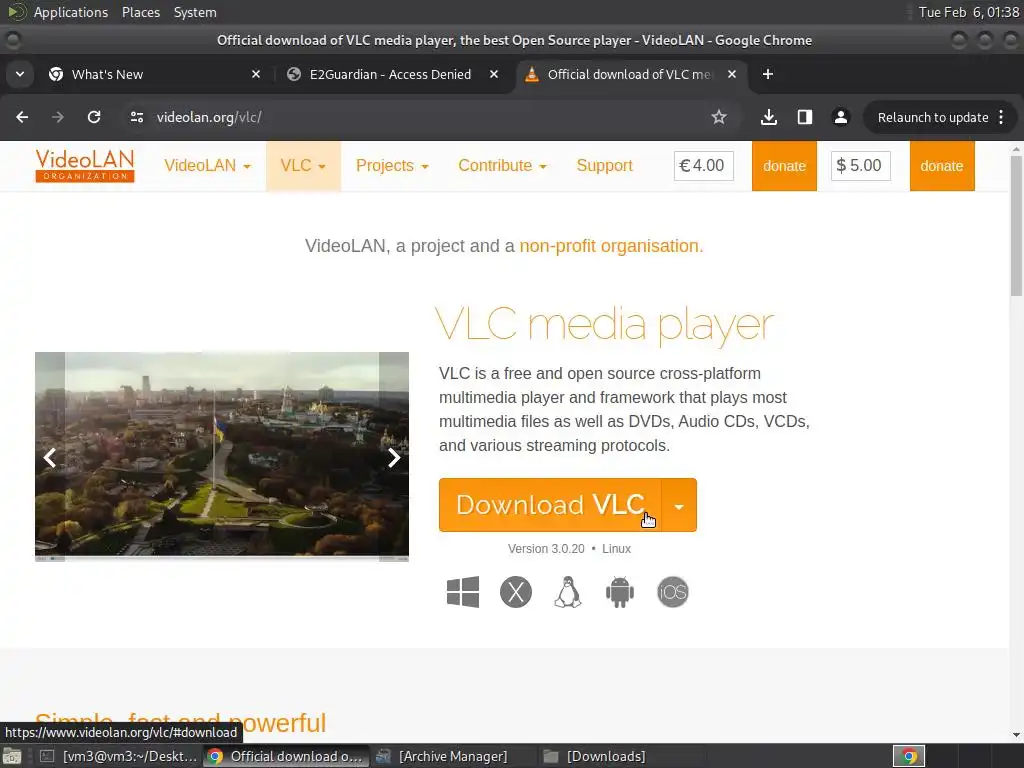
Task: Click the videolan.org/vlc/ address bar
Action: (418, 117)
